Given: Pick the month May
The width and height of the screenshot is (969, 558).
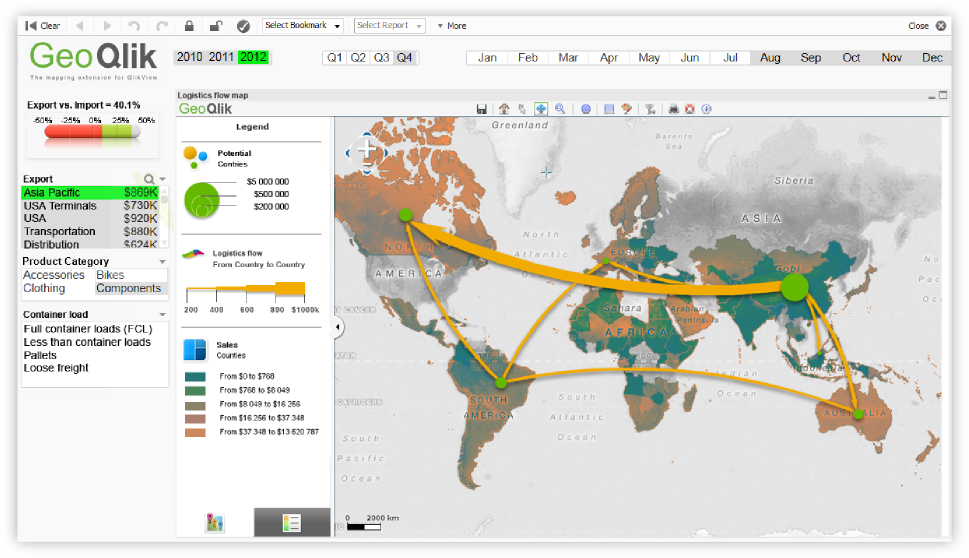Looking at the screenshot, I should click(x=649, y=57).
